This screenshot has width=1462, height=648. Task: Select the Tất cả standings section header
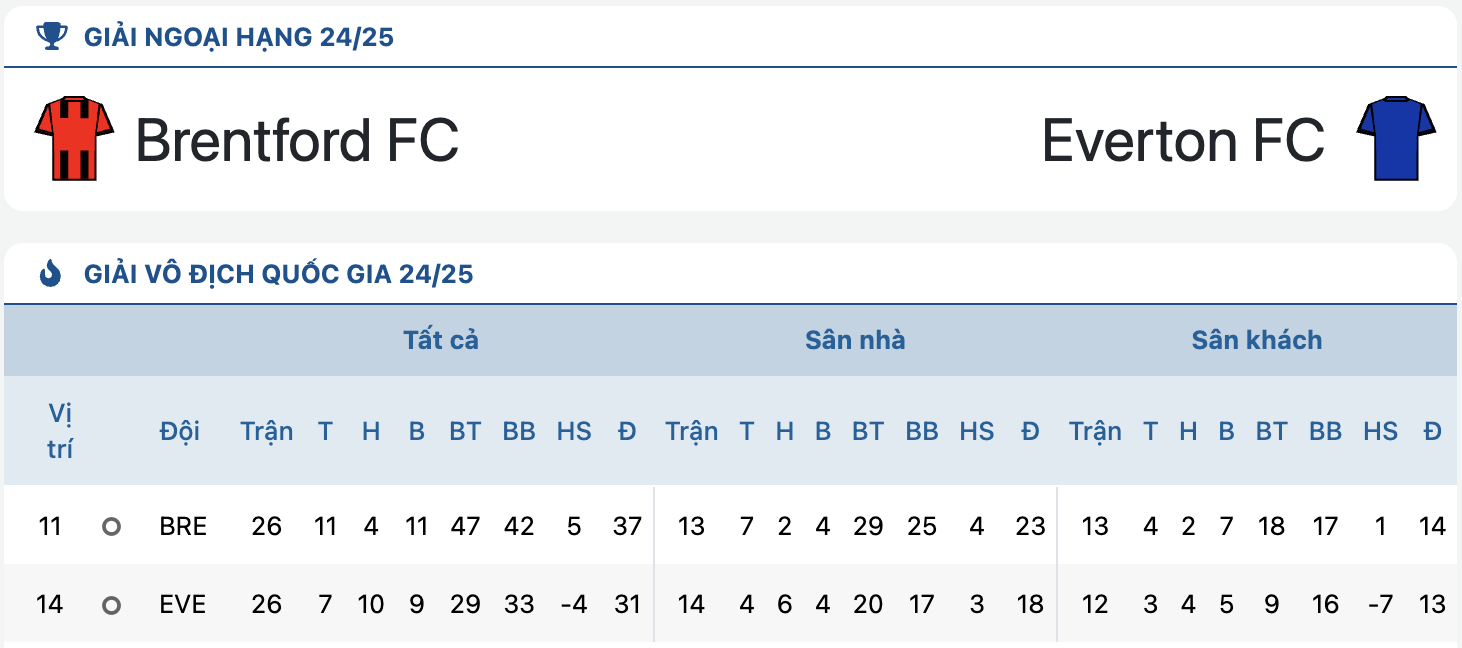tap(441, 340)
